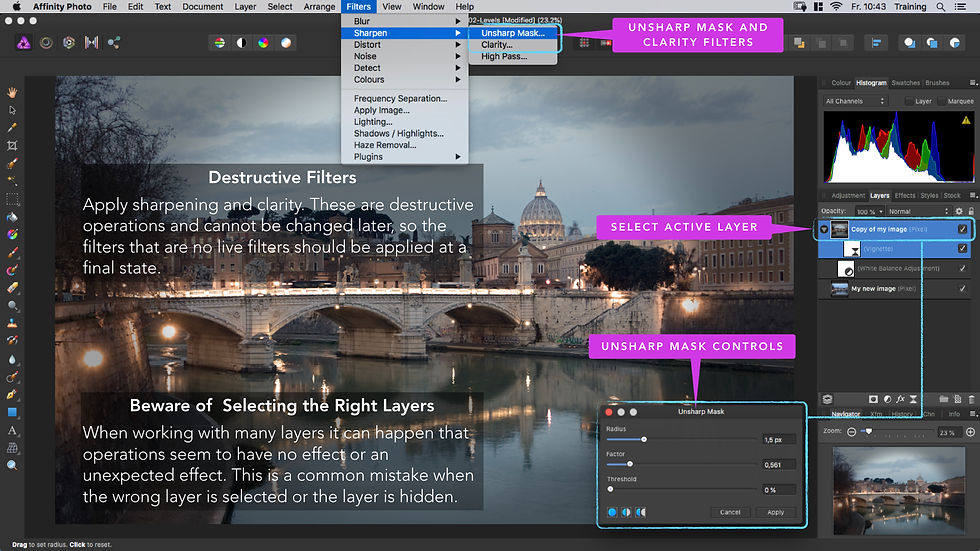980x551 pixels.
Task: Choose Clarity… from Sharpen submenu
Action: click(x=512, y=45)
